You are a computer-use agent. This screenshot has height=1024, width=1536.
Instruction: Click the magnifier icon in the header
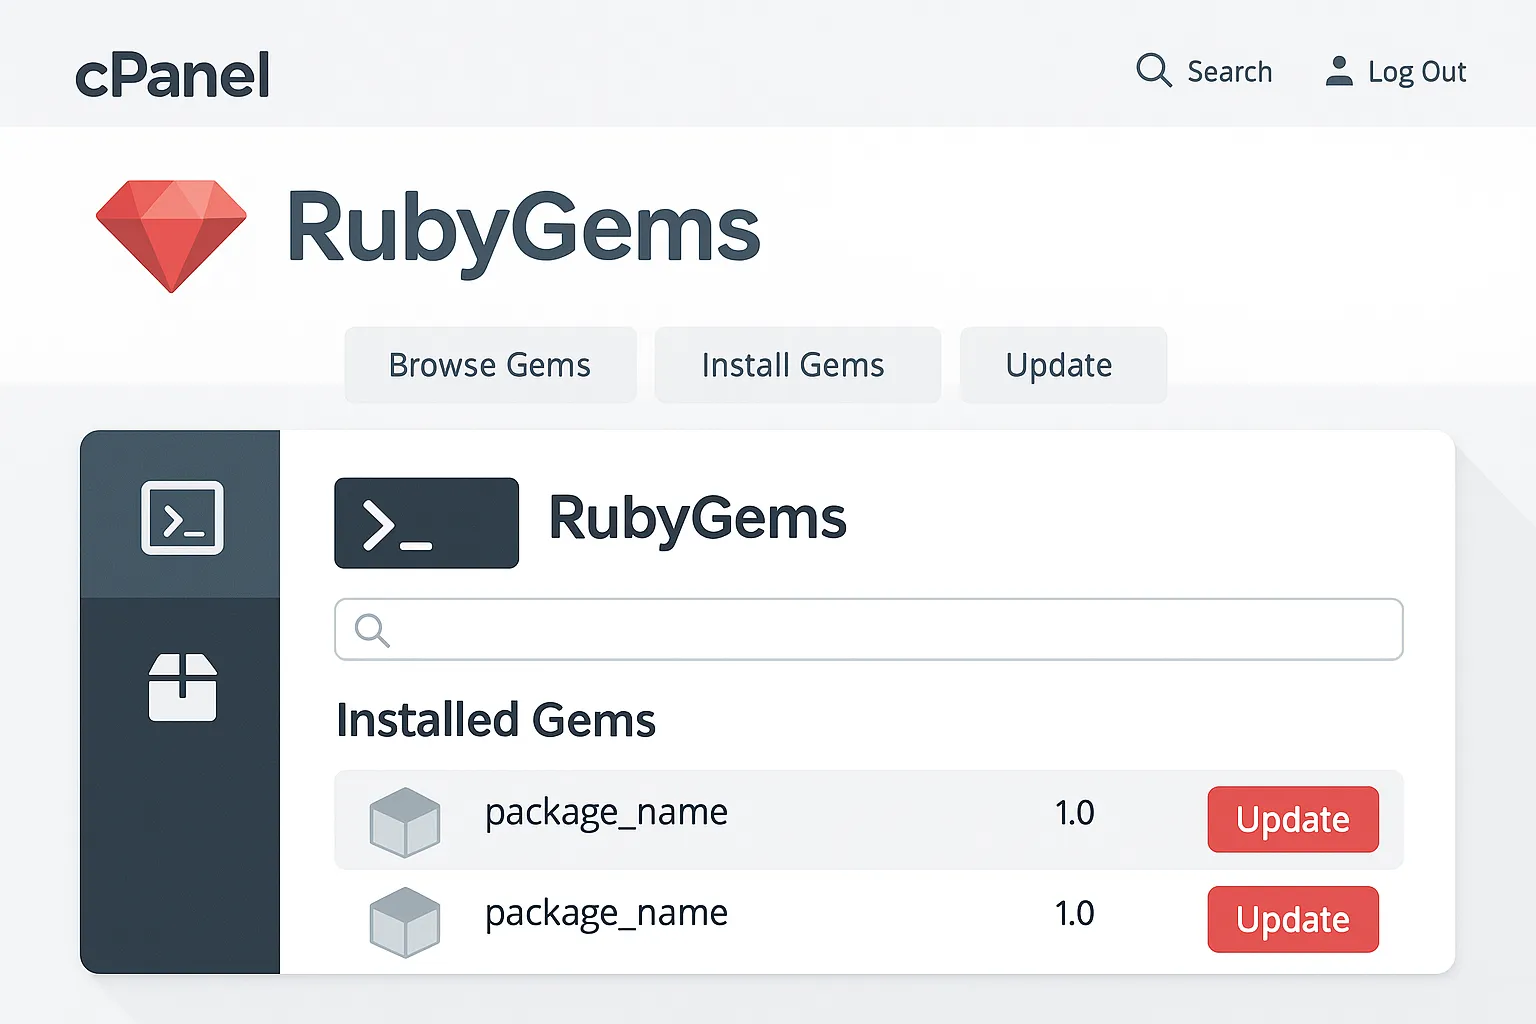pos(1153,71)
